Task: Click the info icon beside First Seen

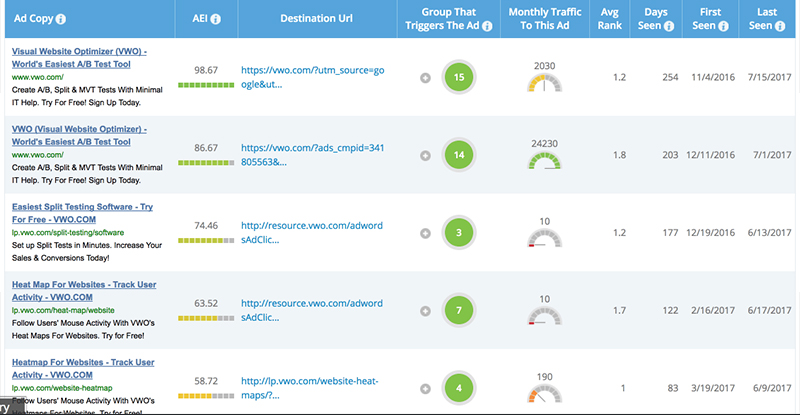Action: pyautogui.click(x=723, y=26)
